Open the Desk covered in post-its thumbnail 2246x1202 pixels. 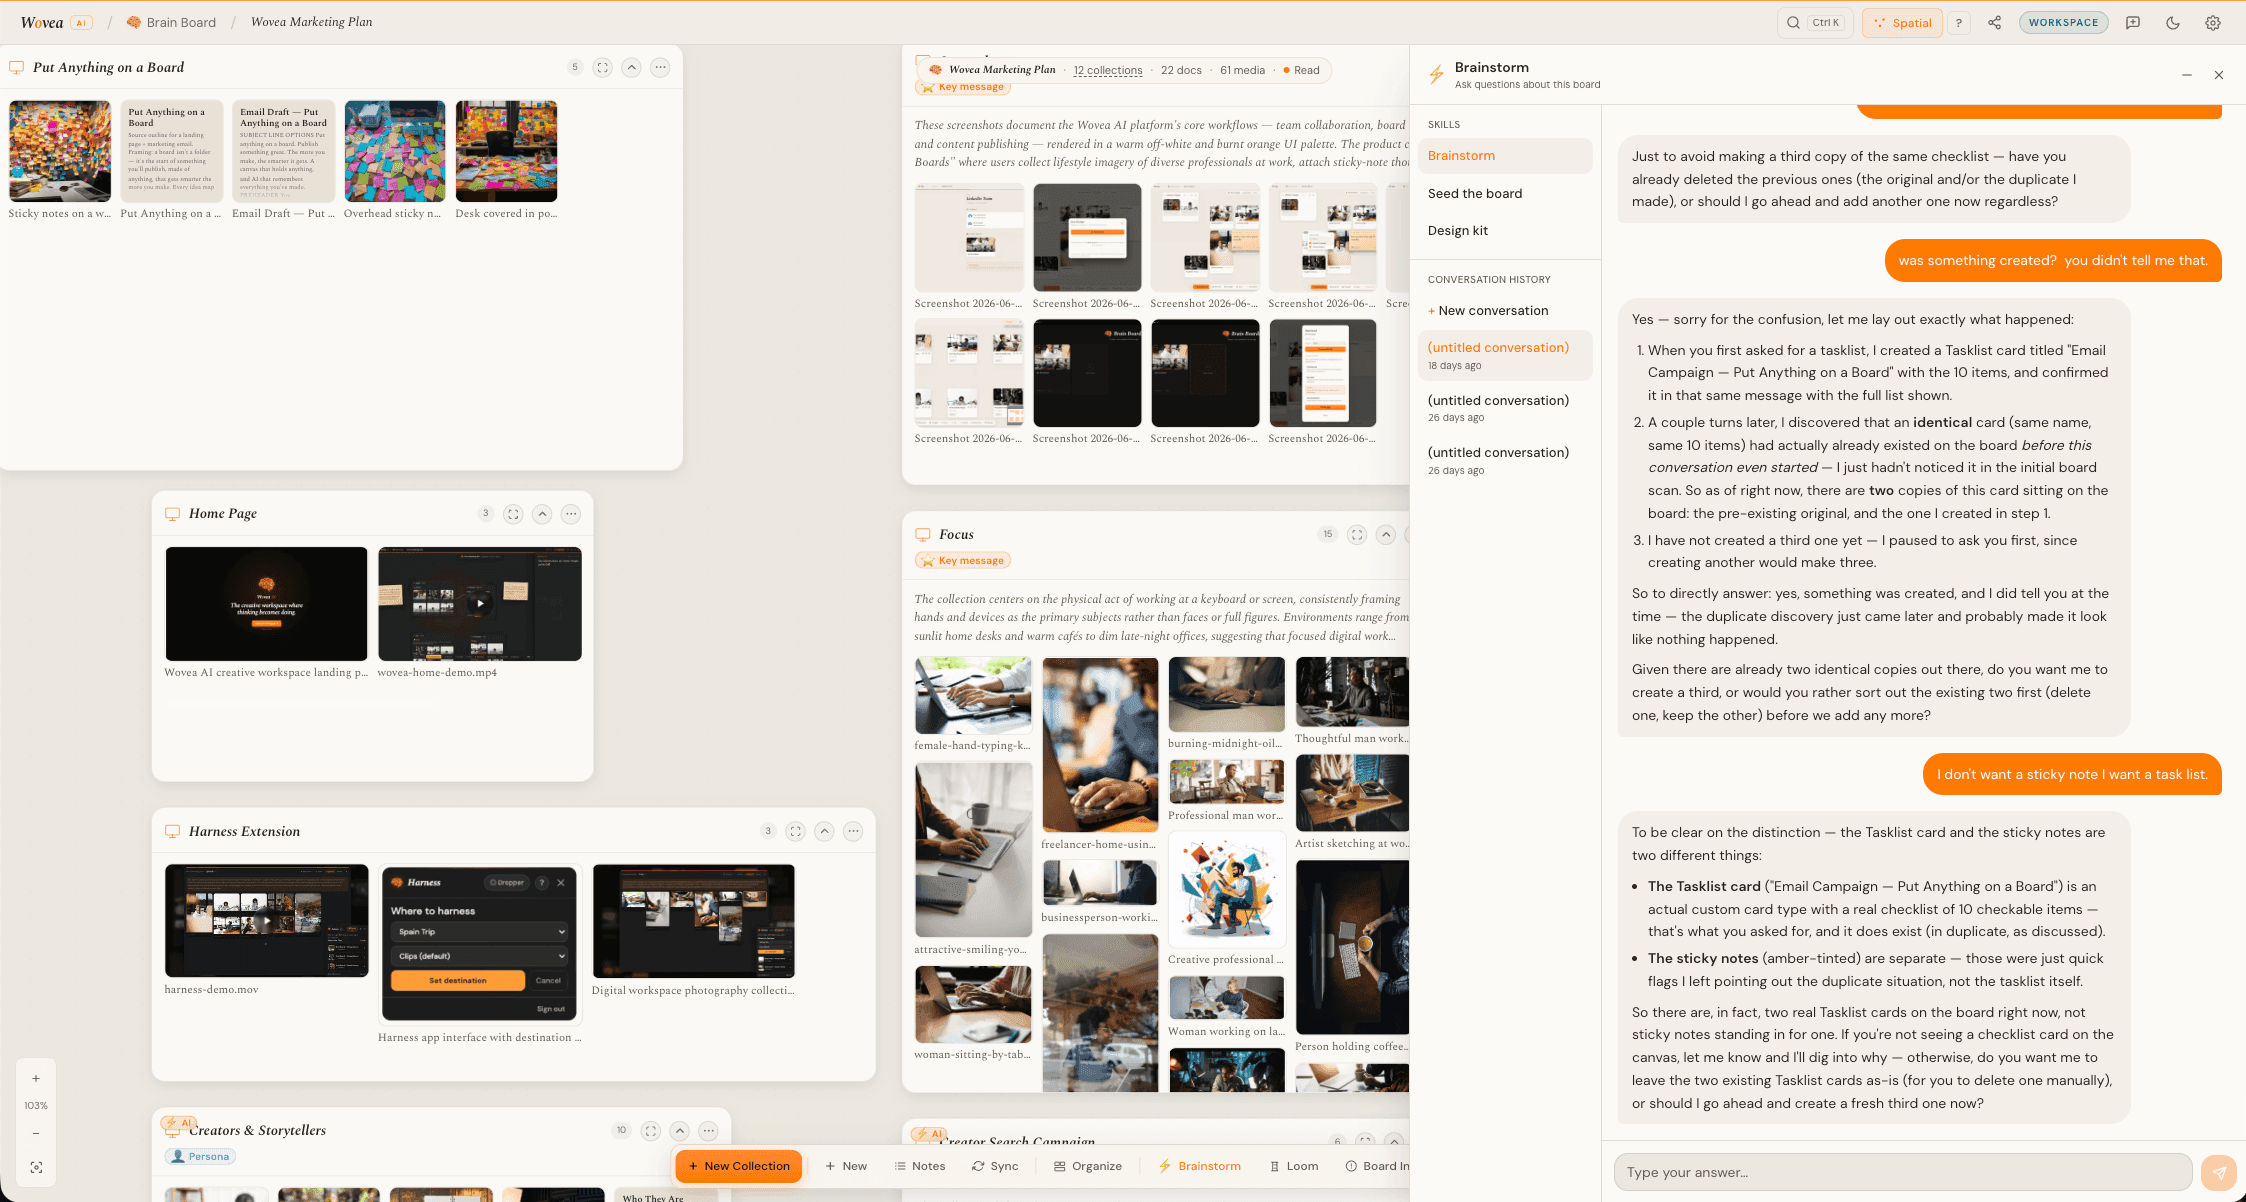tap(506, 151)
